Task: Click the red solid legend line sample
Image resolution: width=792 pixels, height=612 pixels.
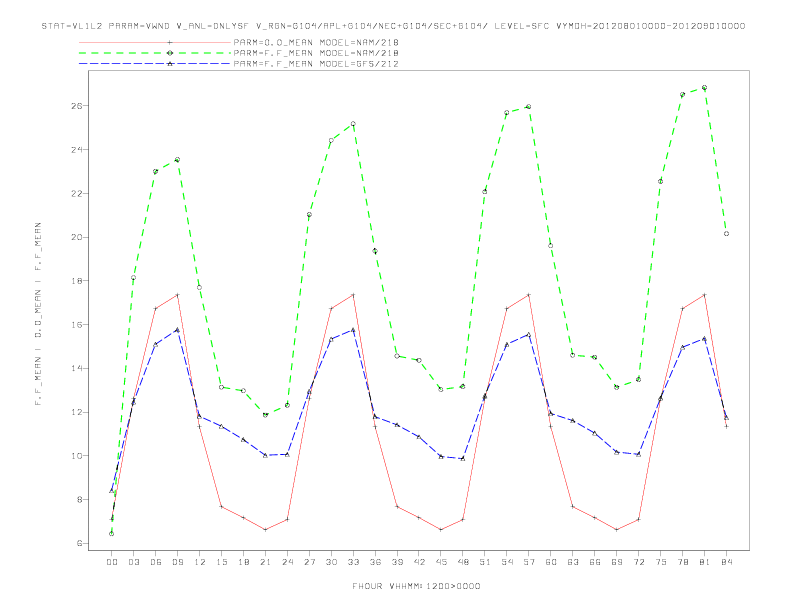Action: coord(155,42)
